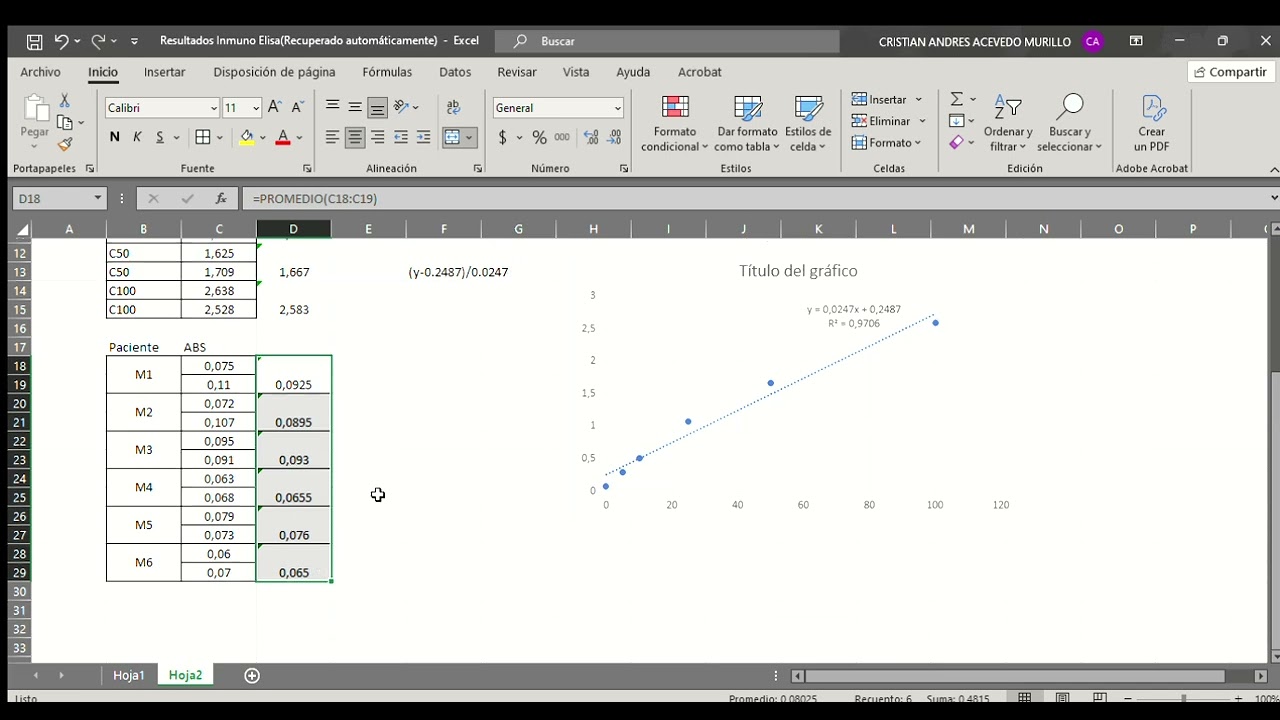Apply the borders button
The image size is (1280, 720).
(x=203, y=137)
